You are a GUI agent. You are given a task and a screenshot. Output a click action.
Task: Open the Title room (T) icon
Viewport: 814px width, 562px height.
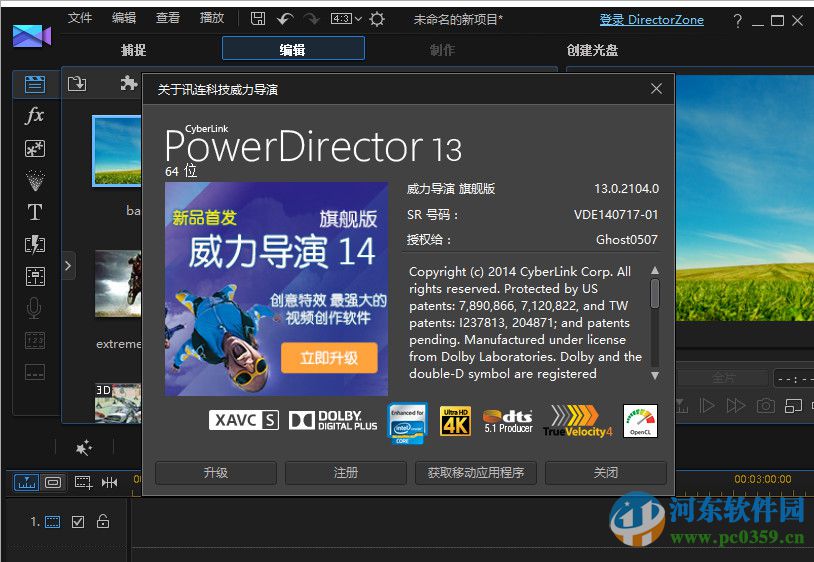point(35,212)
